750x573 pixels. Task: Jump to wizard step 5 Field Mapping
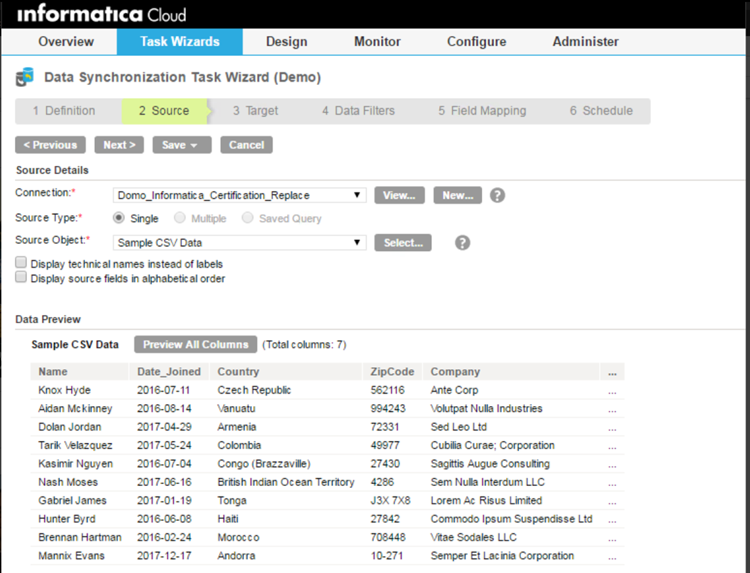[482, 111]
